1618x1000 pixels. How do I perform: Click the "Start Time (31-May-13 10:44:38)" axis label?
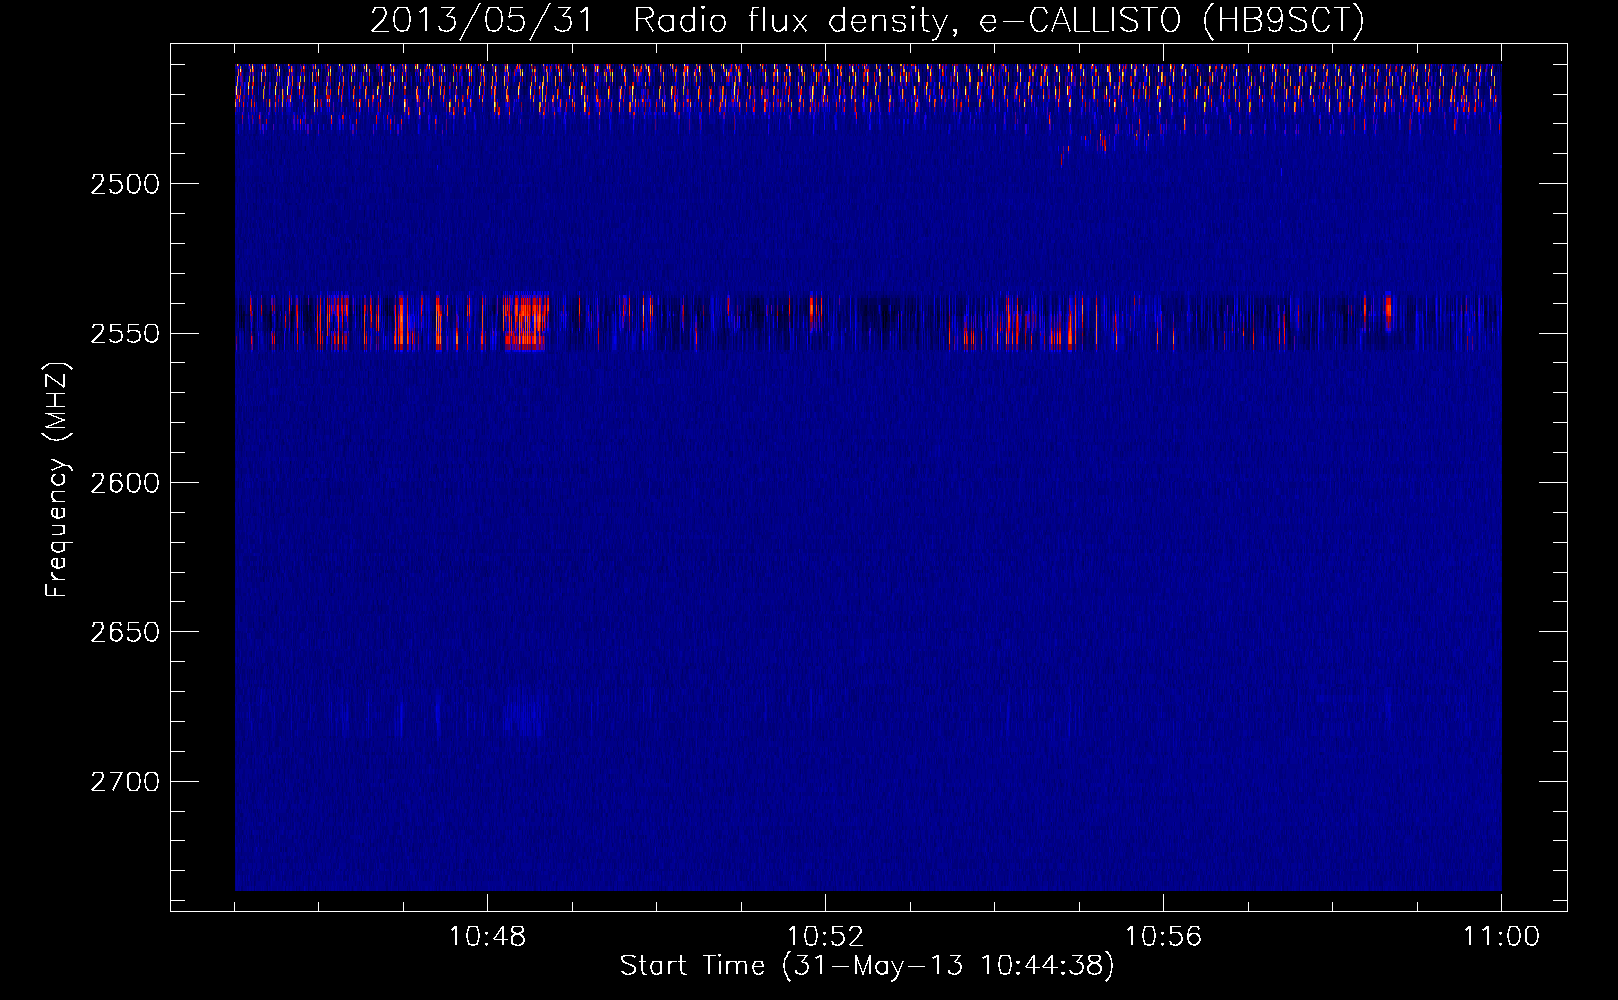[867, 966]
